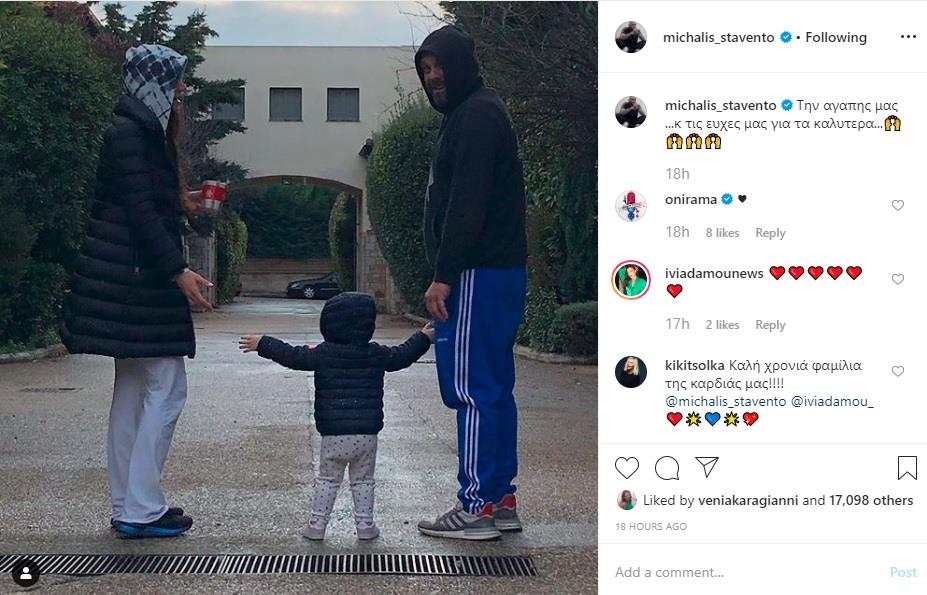Like the iviadamounews comment heart

click(897, 279)
